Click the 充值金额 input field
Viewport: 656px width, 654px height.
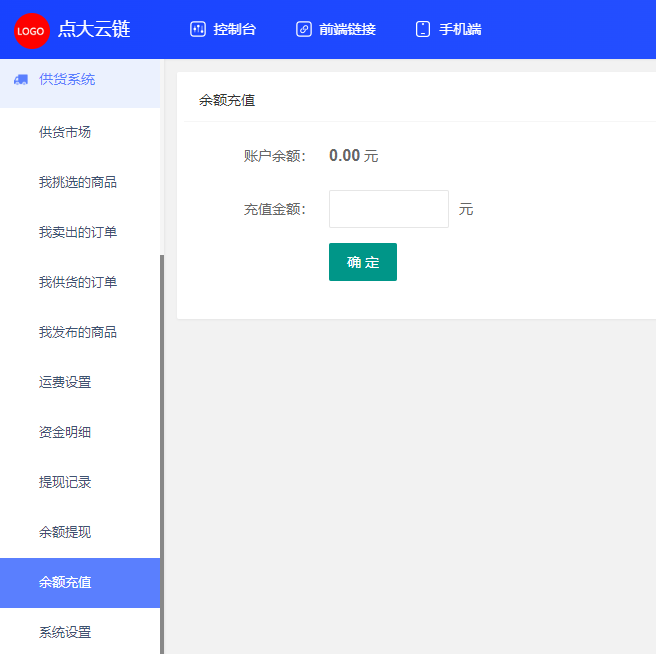coord(389,209)
